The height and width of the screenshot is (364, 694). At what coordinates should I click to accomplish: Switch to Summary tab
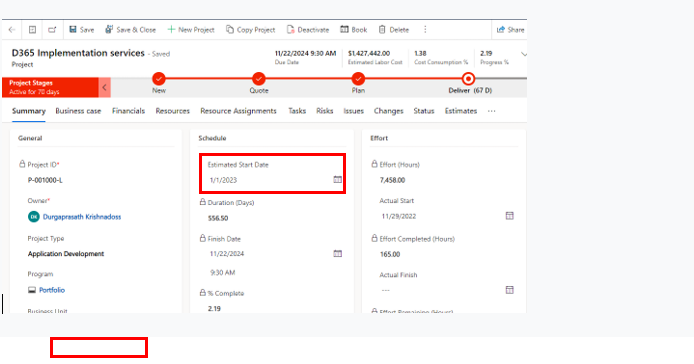coord(29,111)
